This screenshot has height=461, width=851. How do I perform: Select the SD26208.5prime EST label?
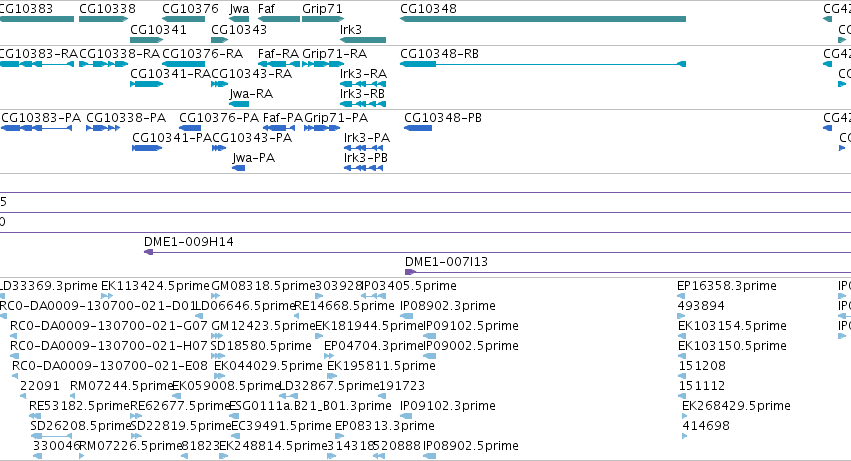(80, 426)
